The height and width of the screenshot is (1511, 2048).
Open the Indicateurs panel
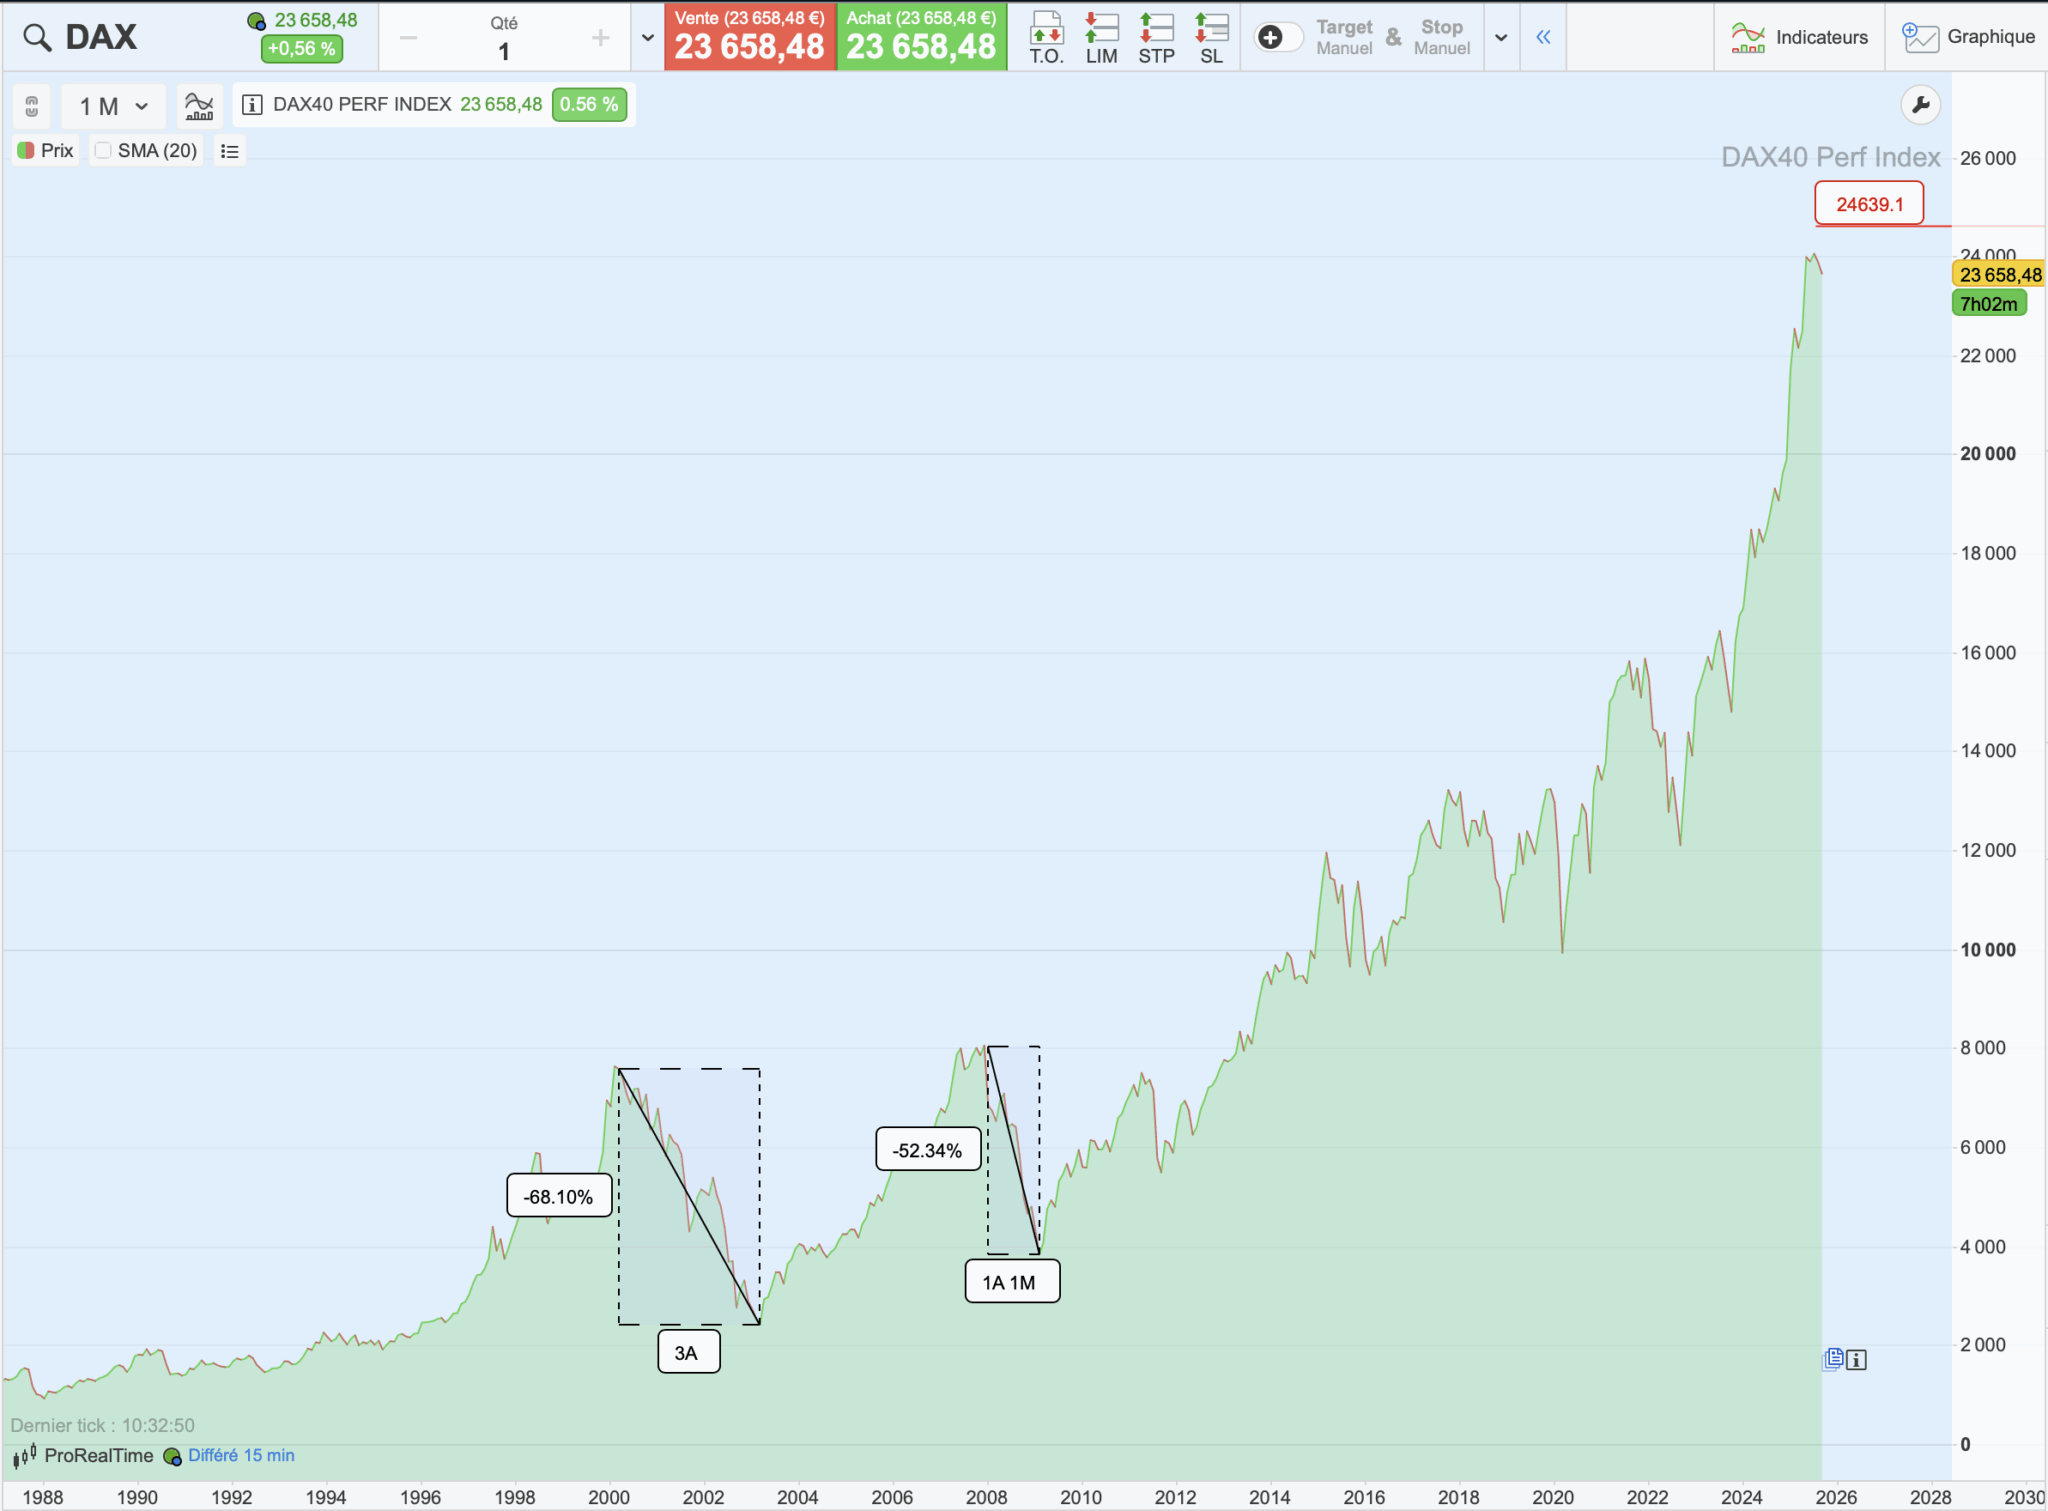(x=1800, y=36)
